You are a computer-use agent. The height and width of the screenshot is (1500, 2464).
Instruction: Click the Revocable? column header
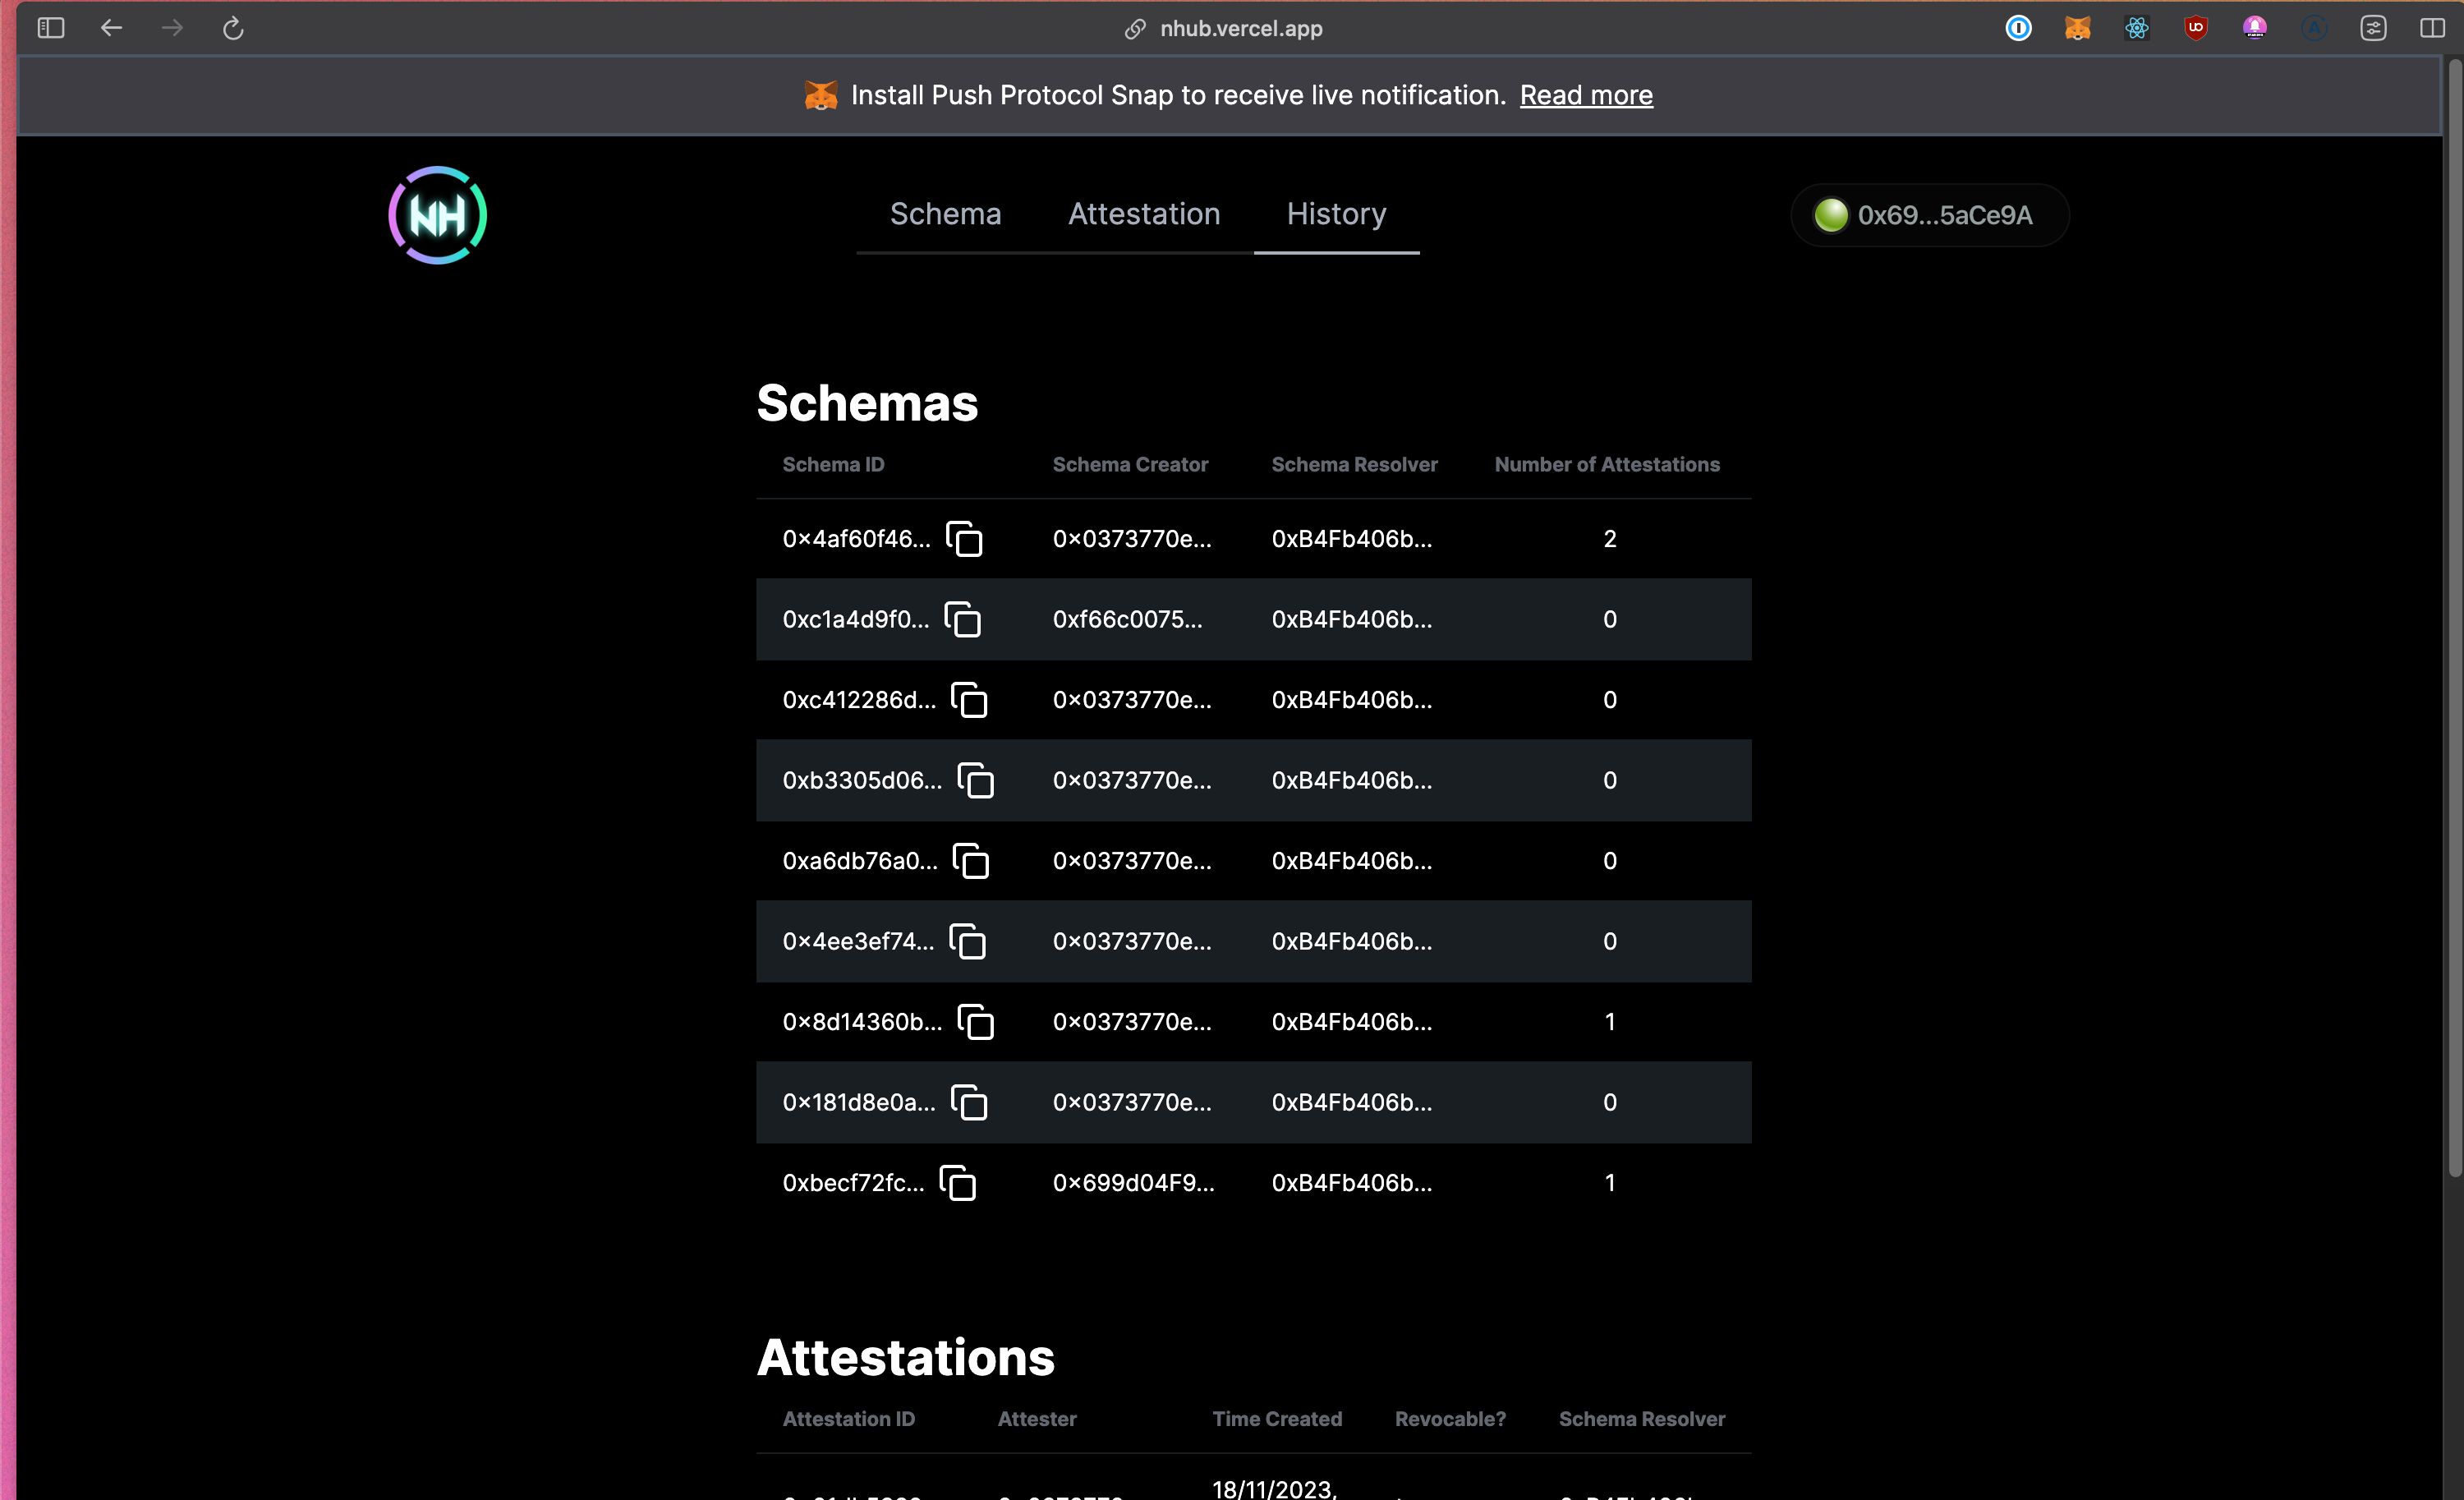click(1450, 1418)
